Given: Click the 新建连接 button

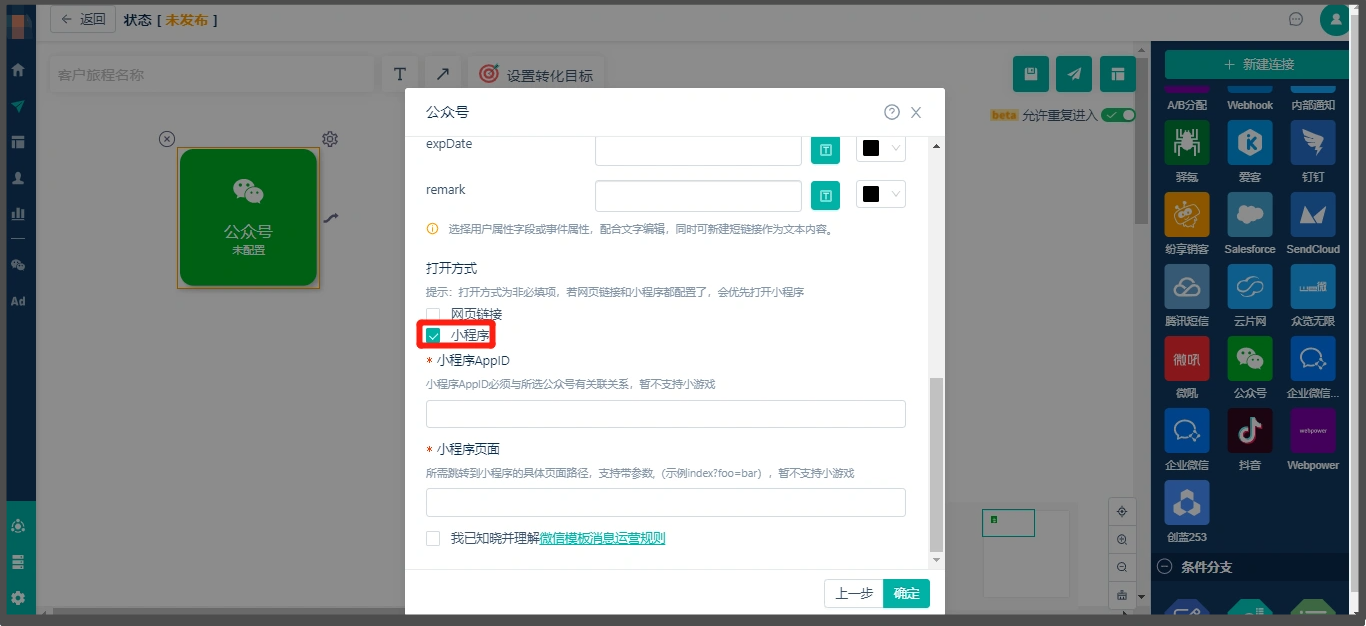Looking at the screenshot, I should click(1258, 64).
